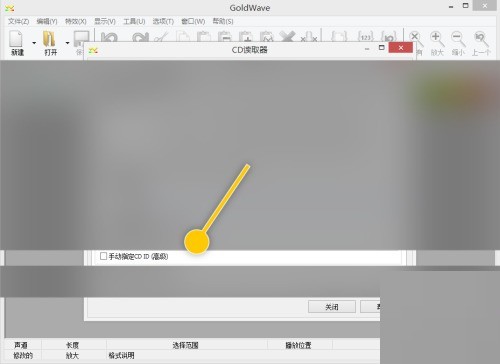Click the Delete X toolbar icon
Viewport: 500px width, 364px height.
(x=287, y=36)
